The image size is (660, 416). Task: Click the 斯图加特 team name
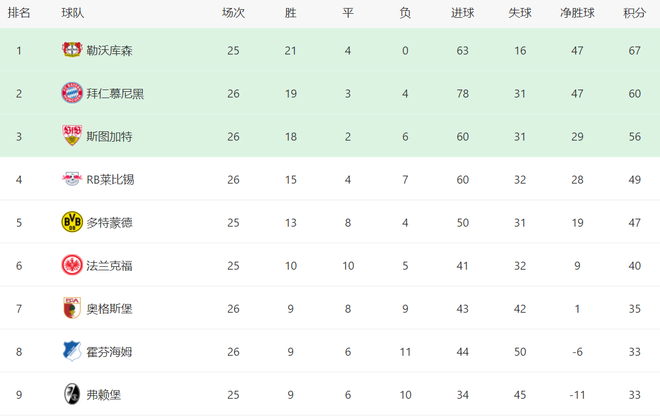pyautogui.click(x=109, y=136)
